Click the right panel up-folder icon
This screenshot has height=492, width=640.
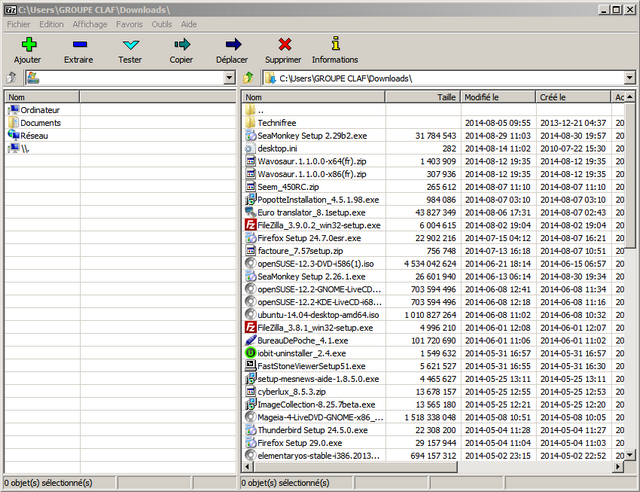point(249,78)
